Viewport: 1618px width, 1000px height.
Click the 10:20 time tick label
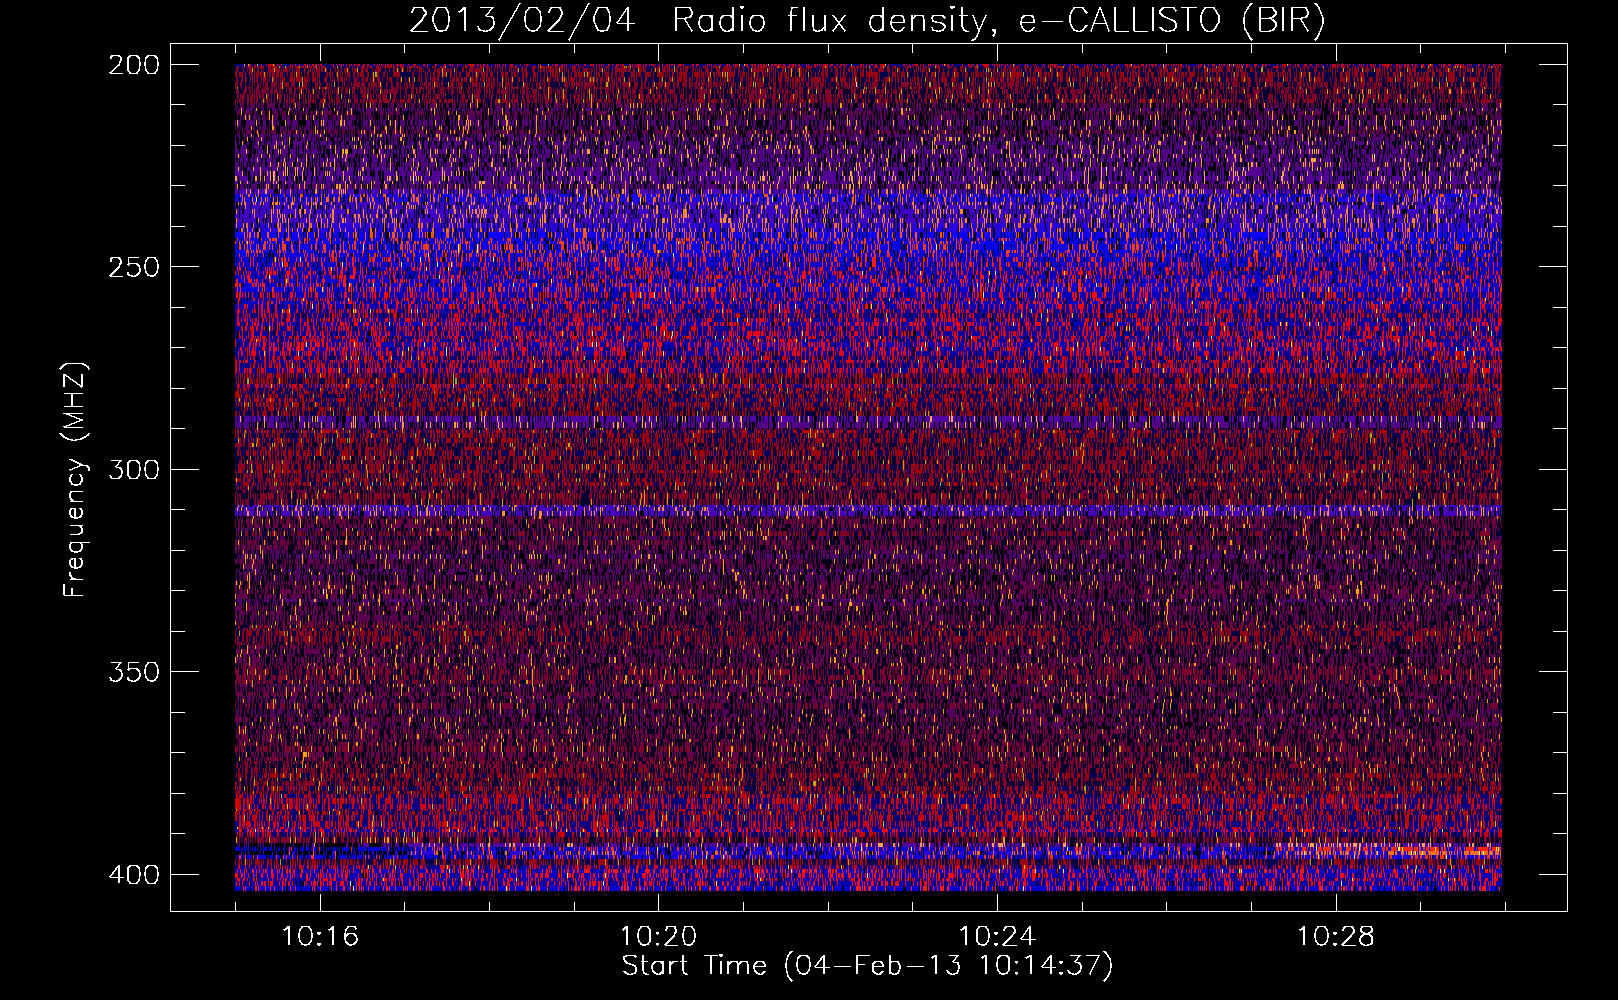click(x=658, y=937)
